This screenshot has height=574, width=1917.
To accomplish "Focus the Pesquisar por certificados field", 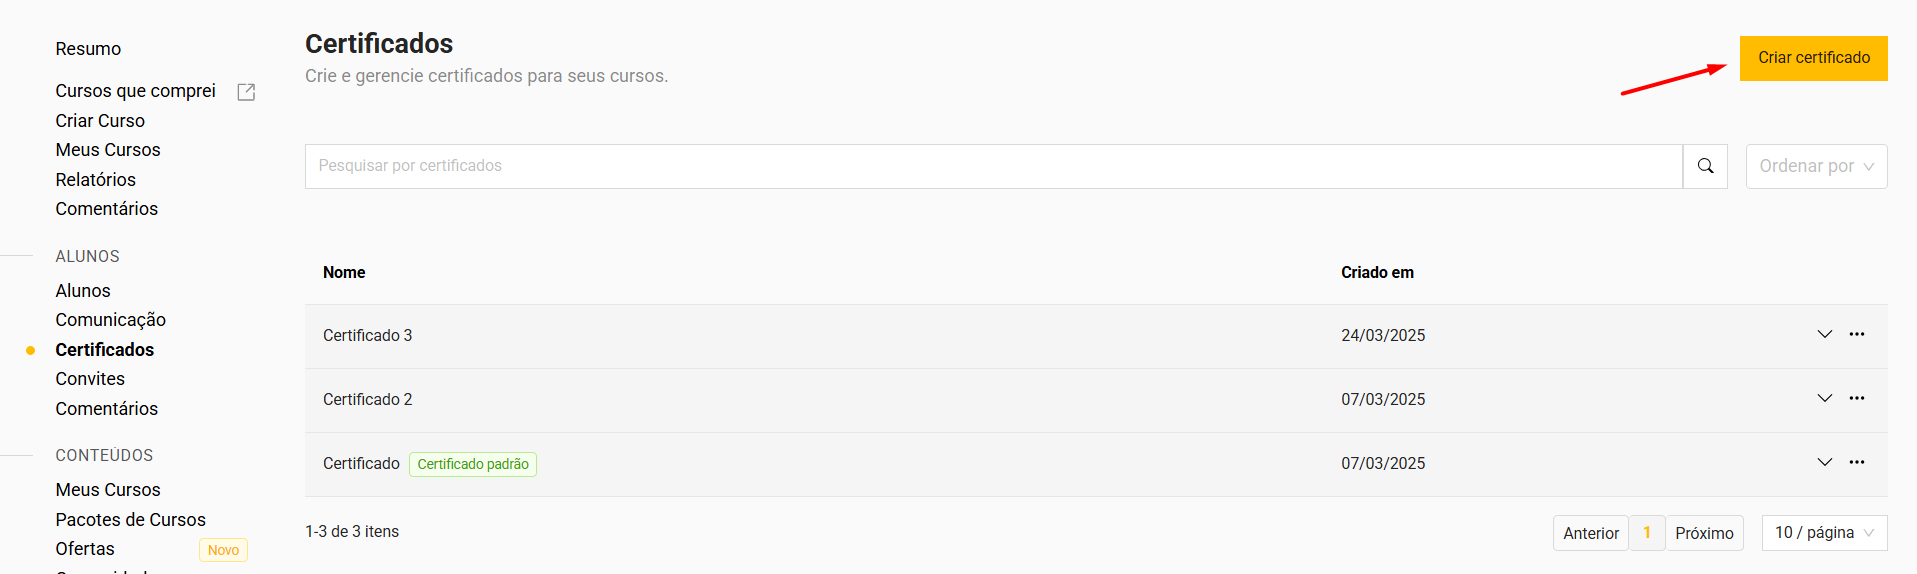I will 993,166.
